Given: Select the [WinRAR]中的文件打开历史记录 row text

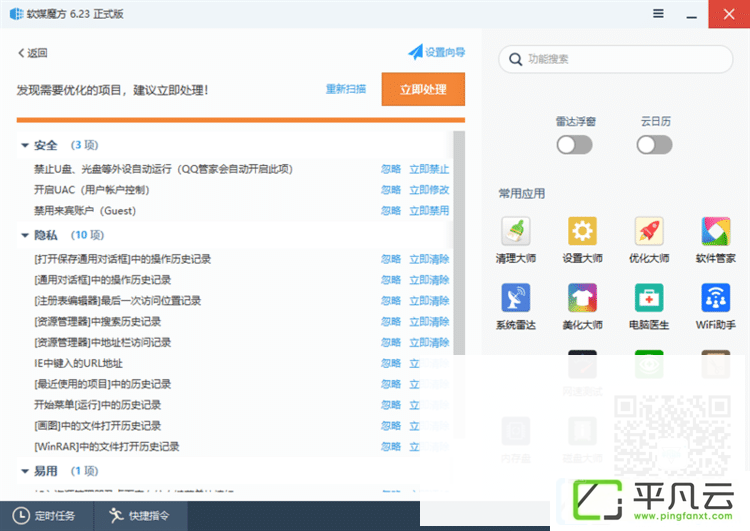Looking at the screenshot, I should [x=107, y=447].
